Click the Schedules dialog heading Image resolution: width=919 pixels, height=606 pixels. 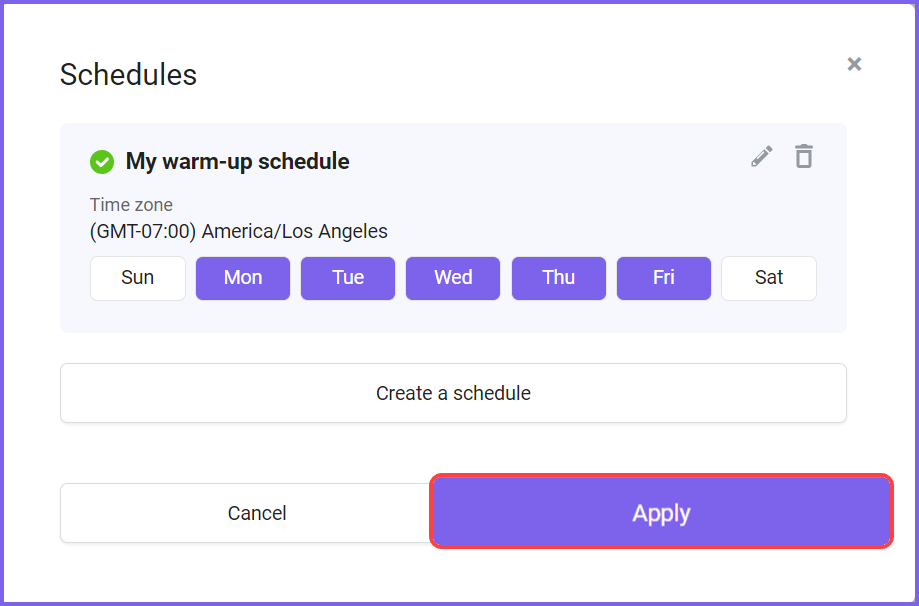128,74
